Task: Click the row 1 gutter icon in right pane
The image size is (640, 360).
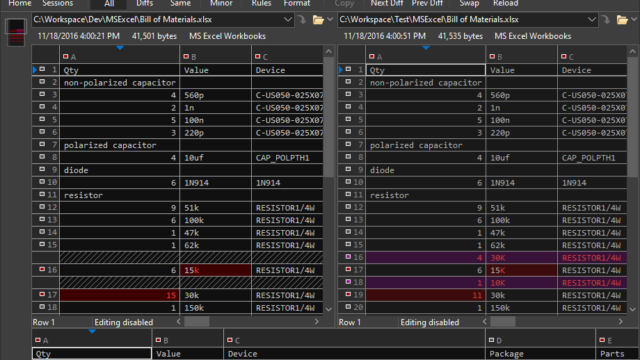Action: 348,69
